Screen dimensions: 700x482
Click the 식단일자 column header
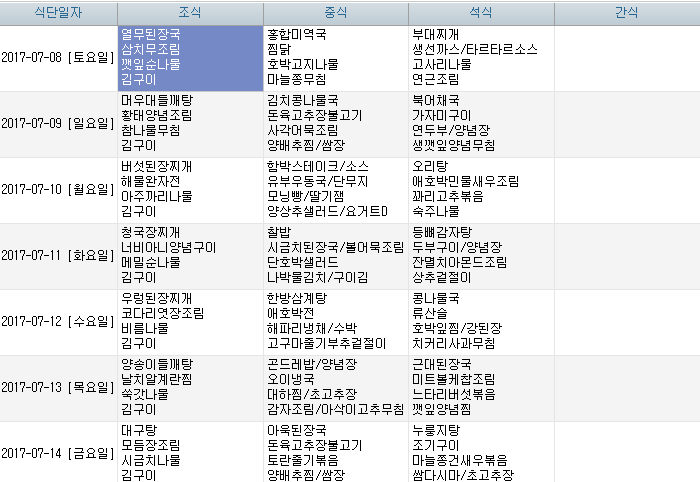[x=58, y=13]
